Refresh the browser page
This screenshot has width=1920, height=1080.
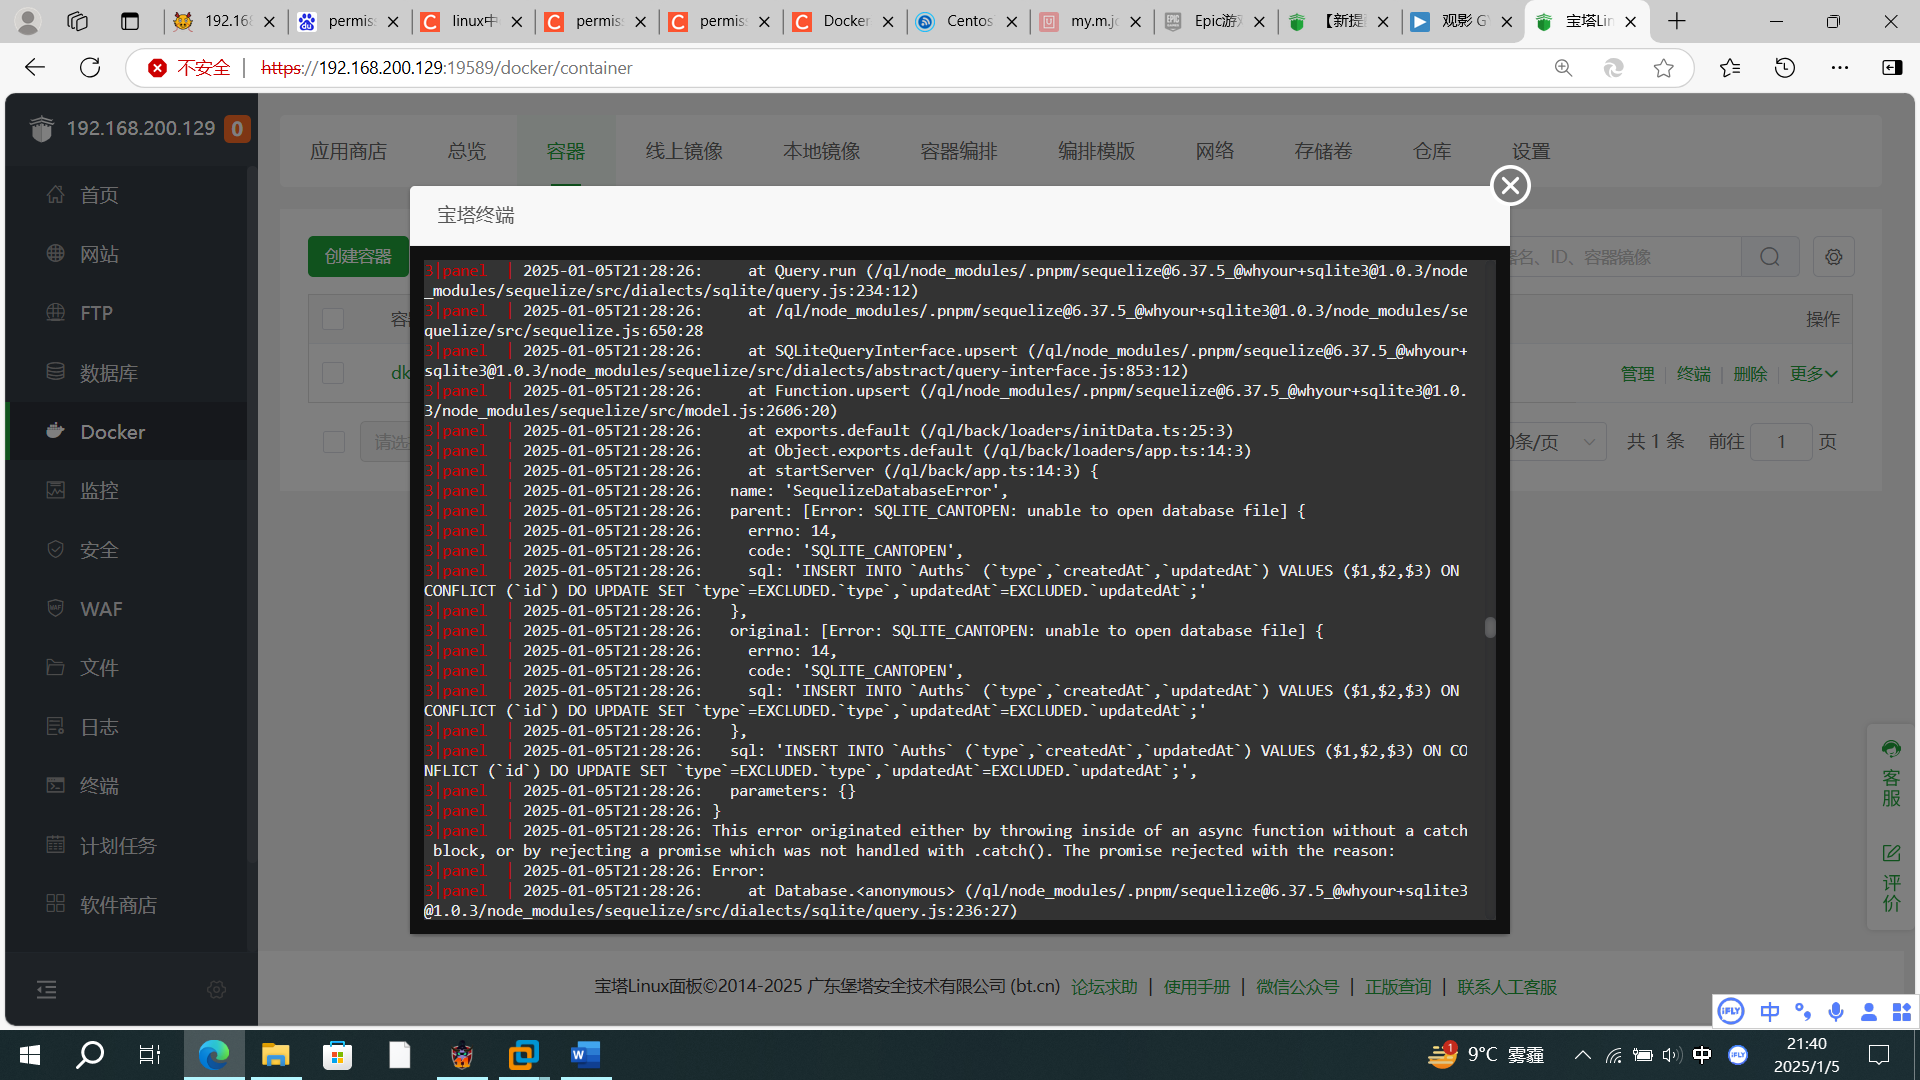click(x=90, y=67)
